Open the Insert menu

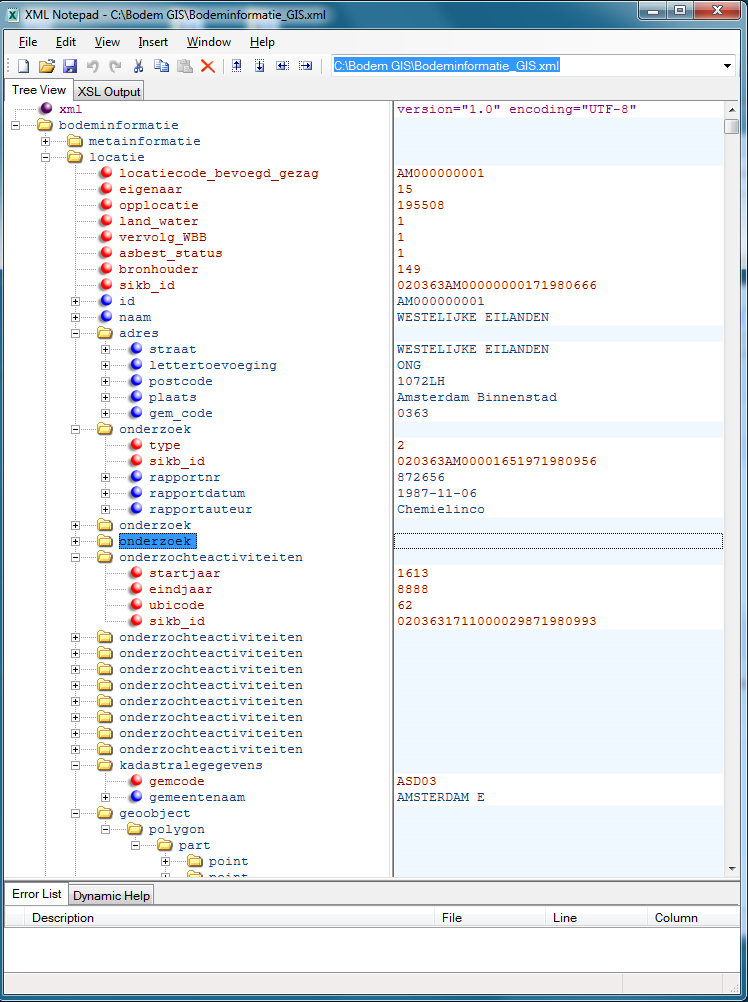tap(153, 42)
